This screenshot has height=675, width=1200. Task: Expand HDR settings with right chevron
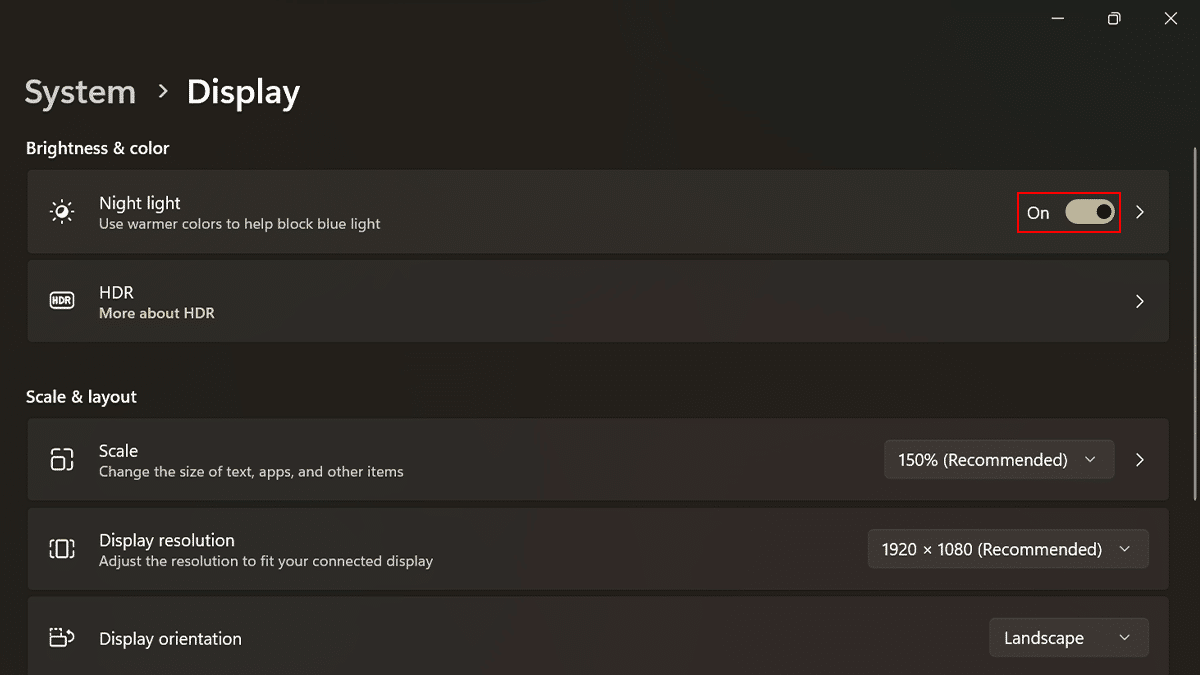tap(1140, 301)
